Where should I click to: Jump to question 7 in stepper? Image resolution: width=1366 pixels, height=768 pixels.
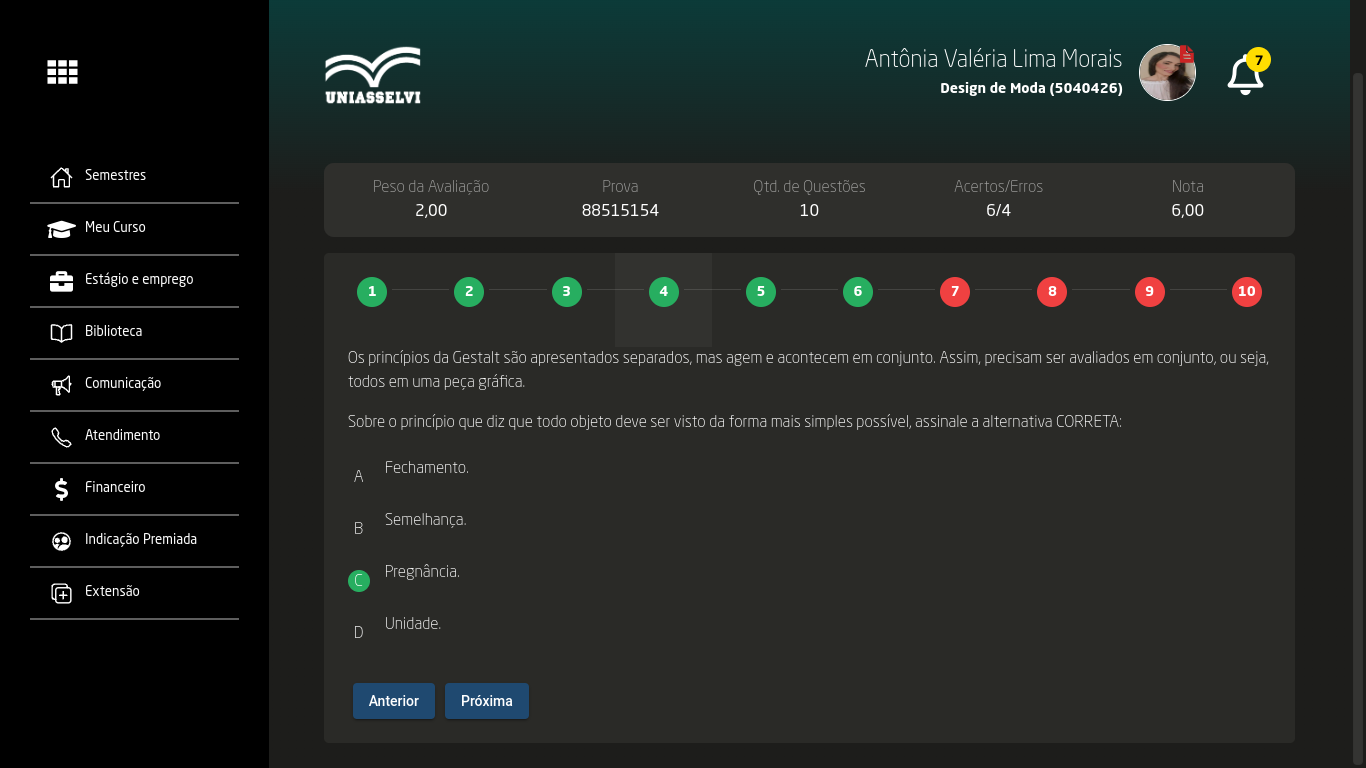[955, 292]
